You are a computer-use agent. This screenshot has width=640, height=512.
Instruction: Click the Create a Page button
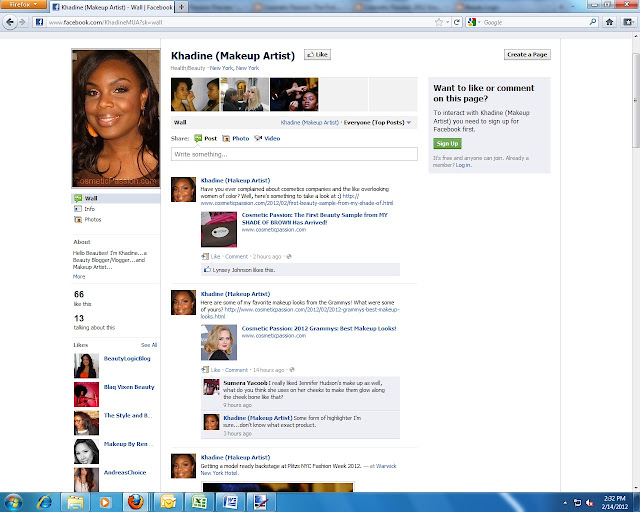(527, 55)
